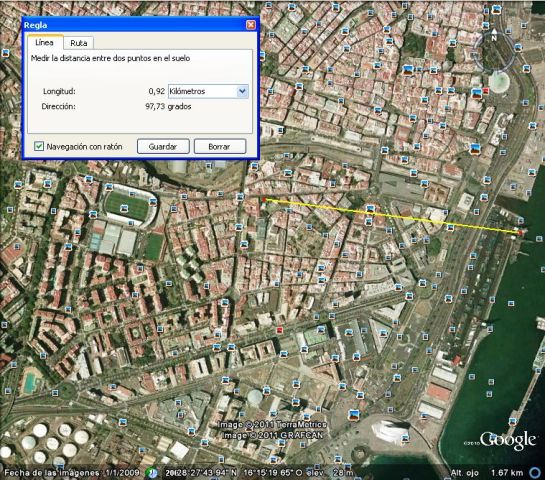This screenshot has width=545, height=480.
Task: Open photo icon on the stadium's right stand
Action: [152, 202]
